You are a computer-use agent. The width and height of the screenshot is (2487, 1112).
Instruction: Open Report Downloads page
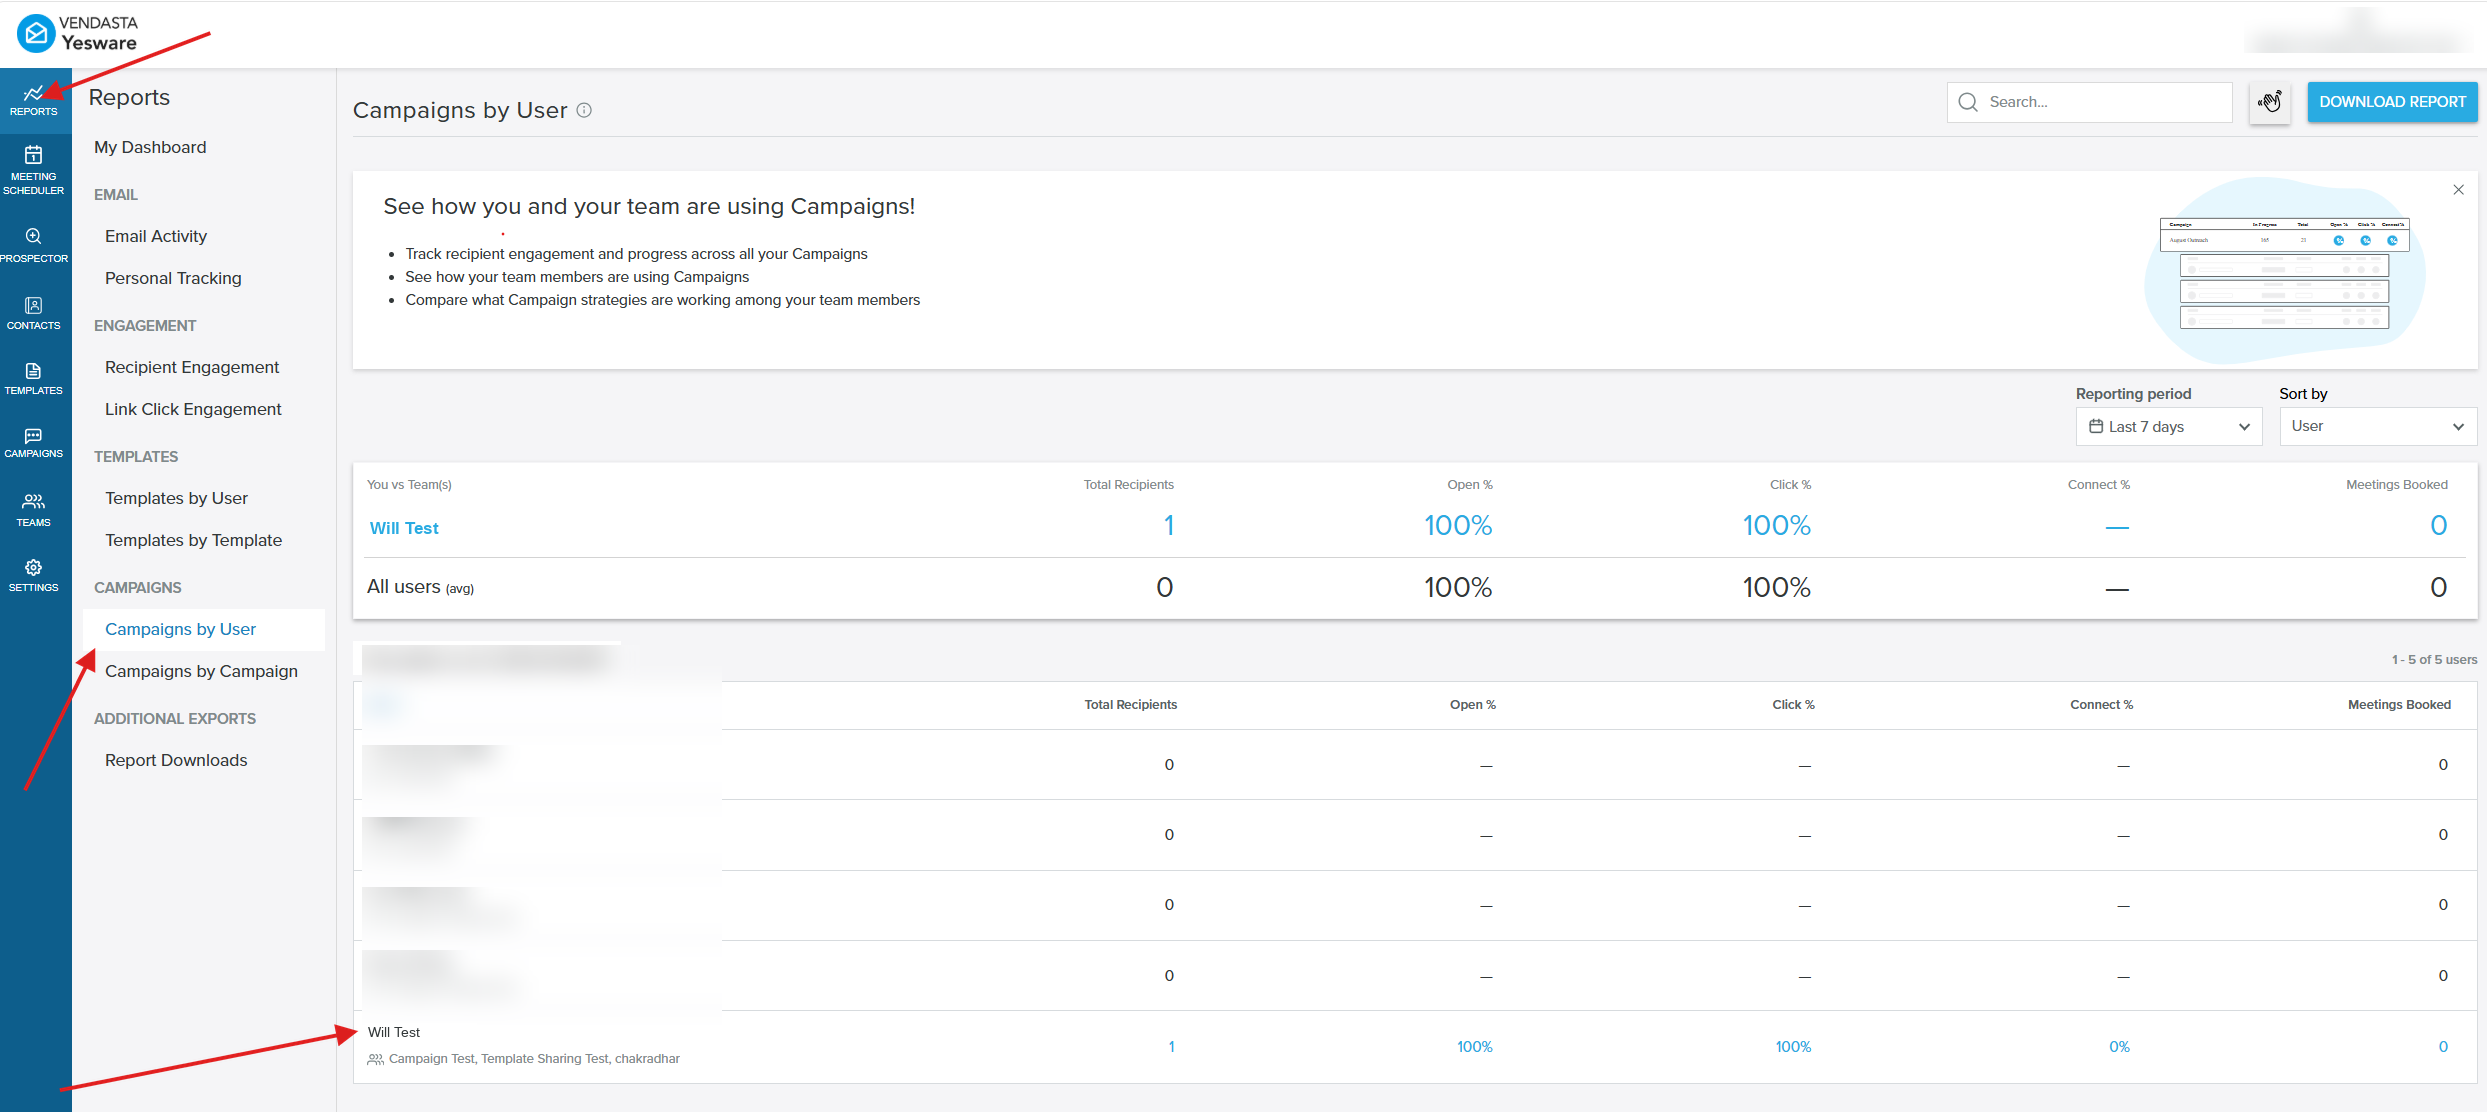(176, 760)
